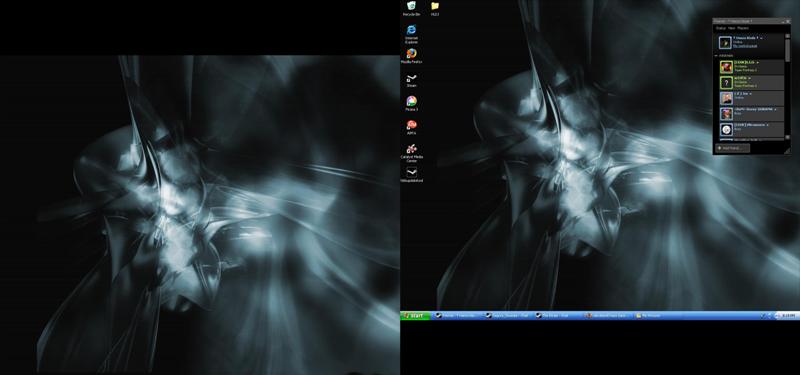Switch to the fourth taskbar button with red icon

click(x=606, y=316)
